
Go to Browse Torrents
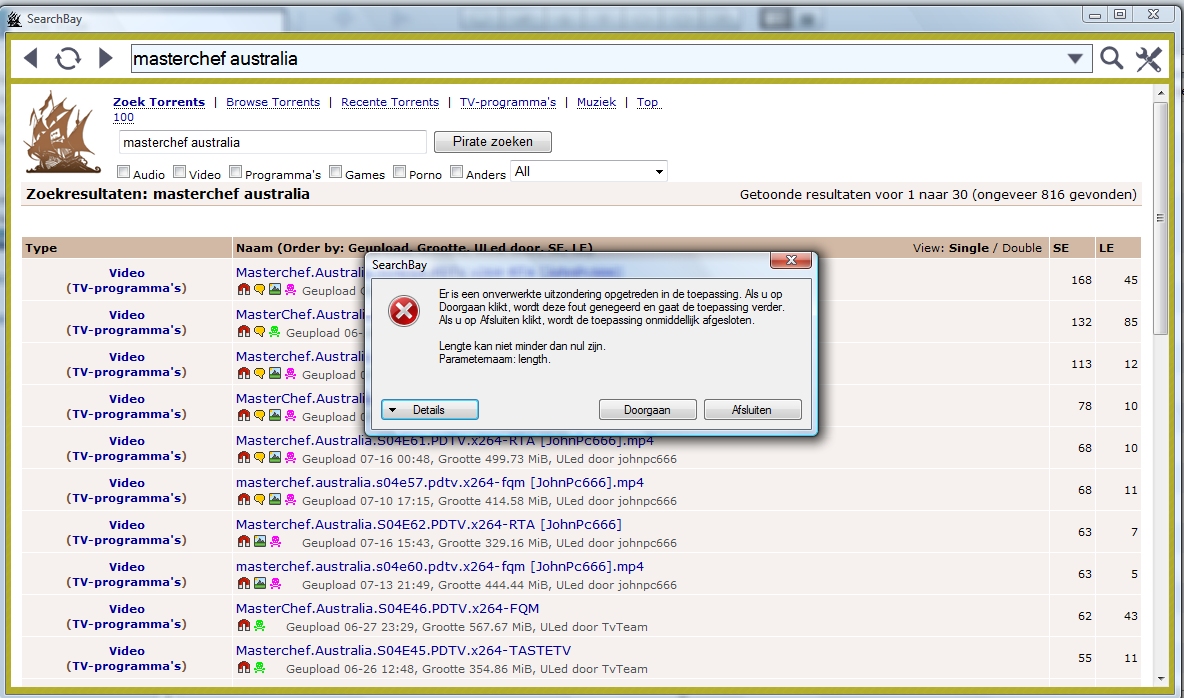coord(273,102)
